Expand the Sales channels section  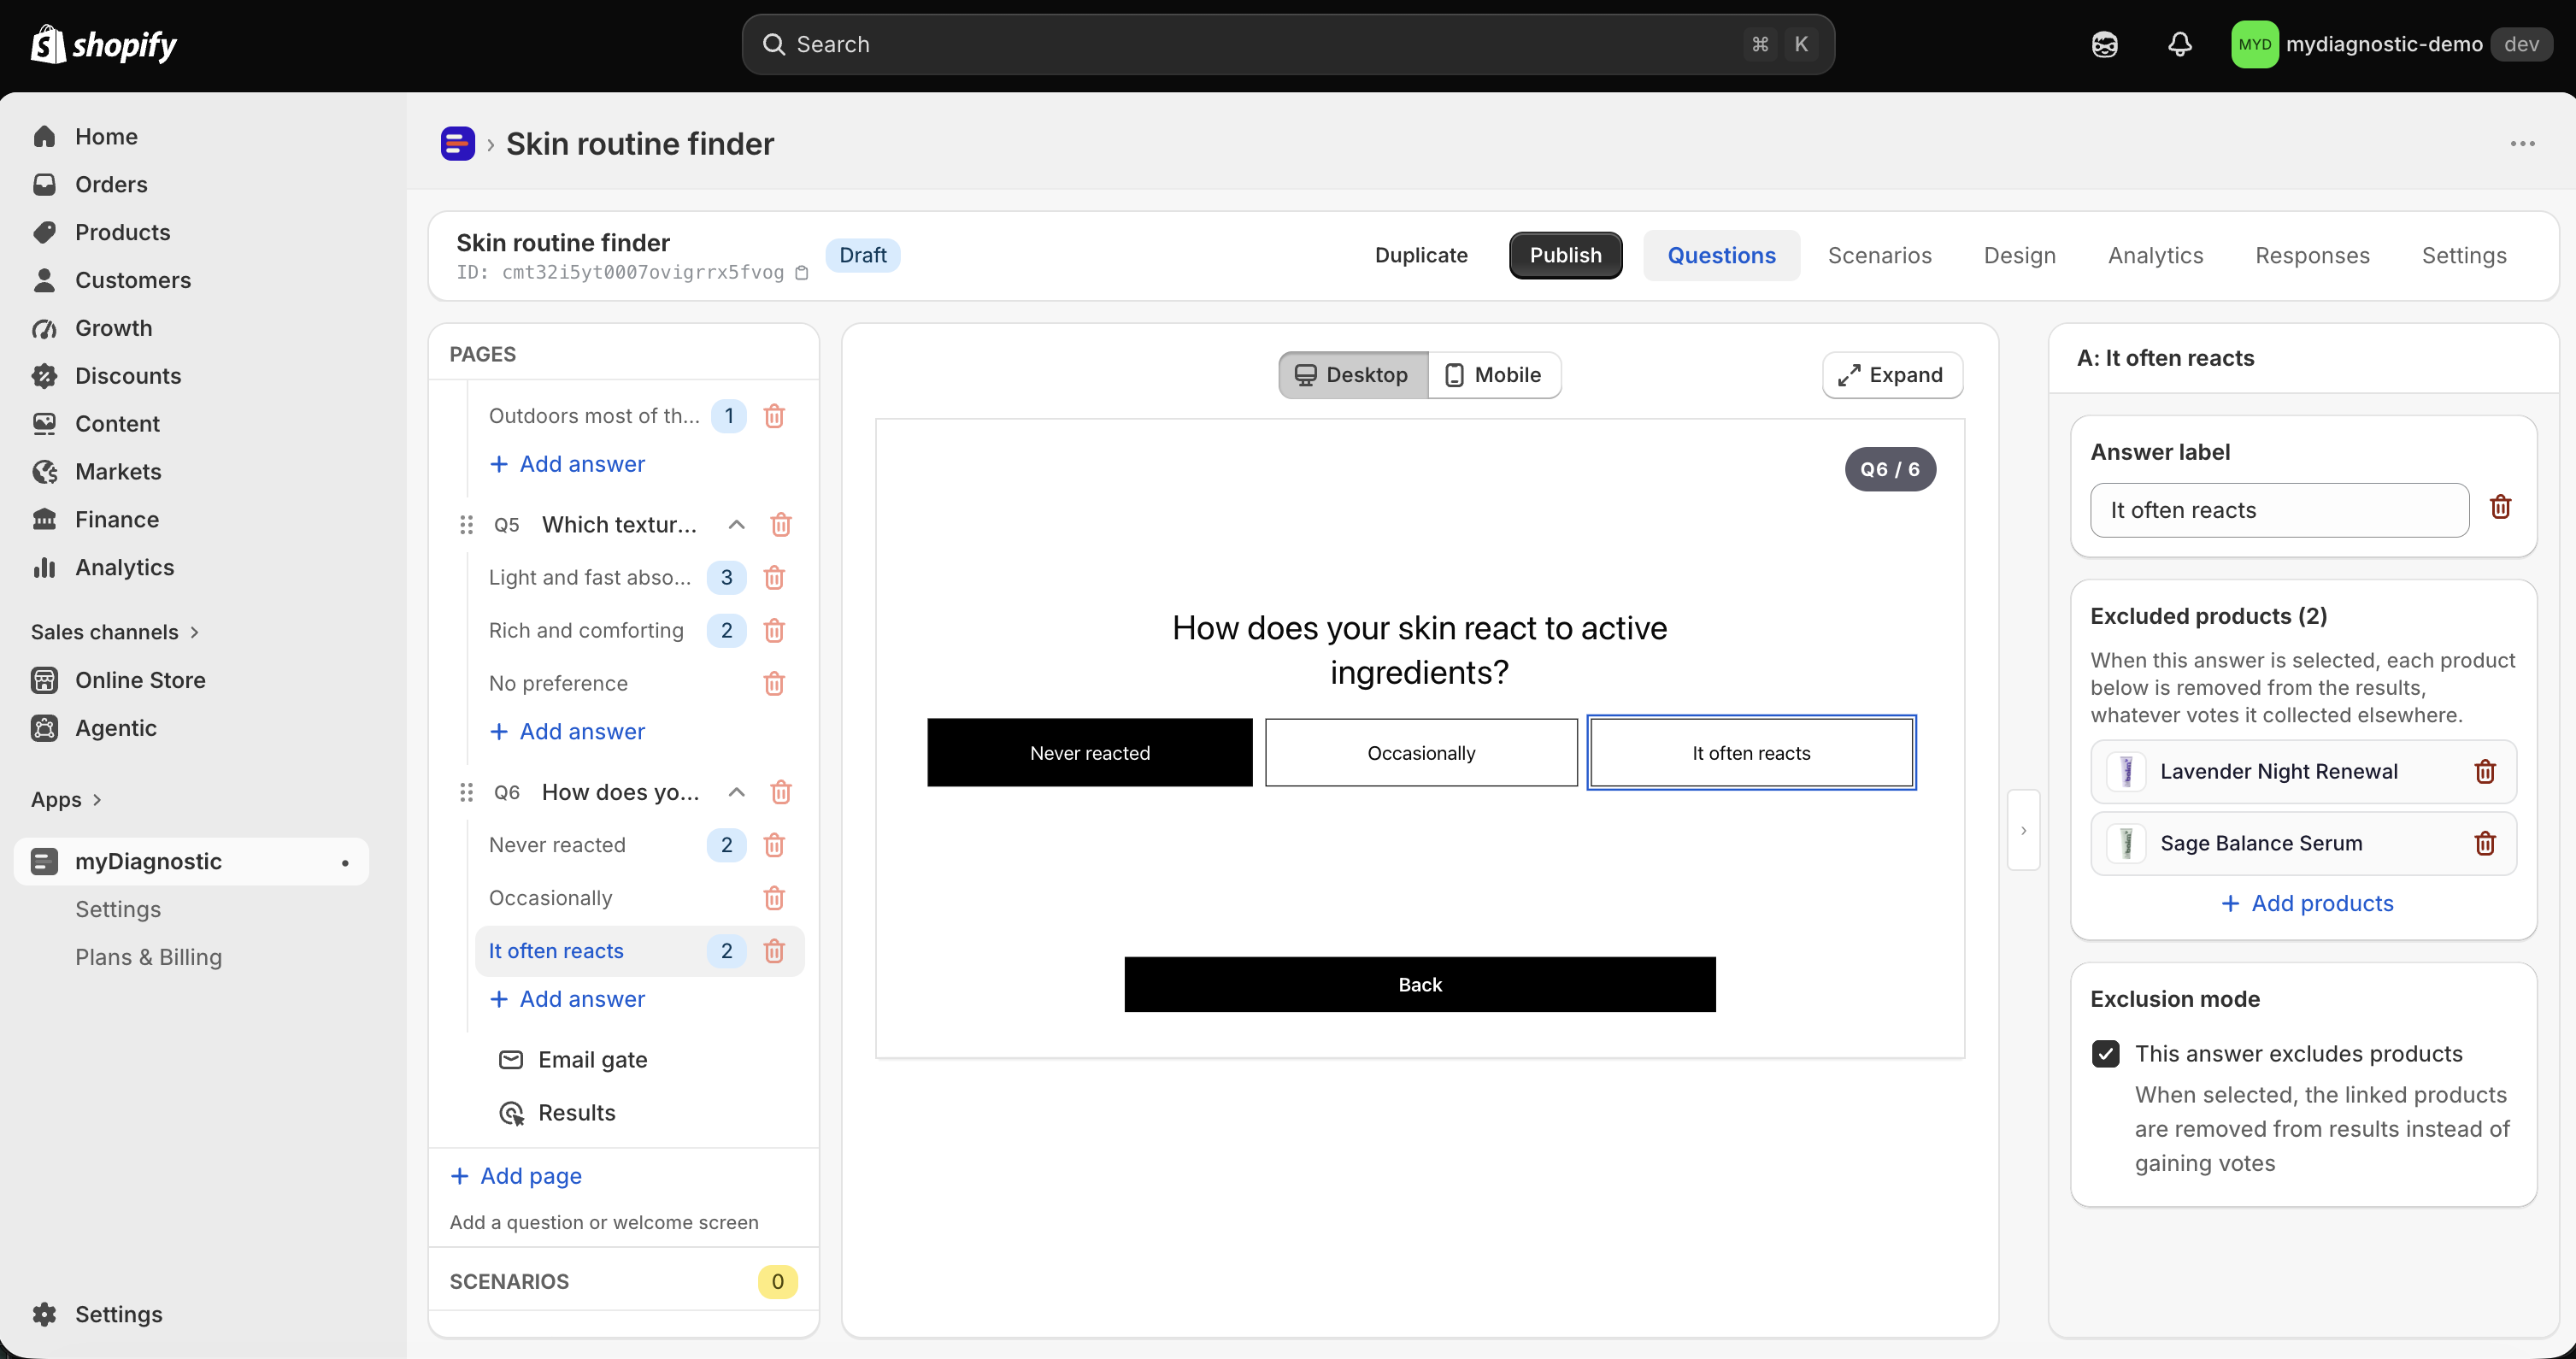point(115,632)
